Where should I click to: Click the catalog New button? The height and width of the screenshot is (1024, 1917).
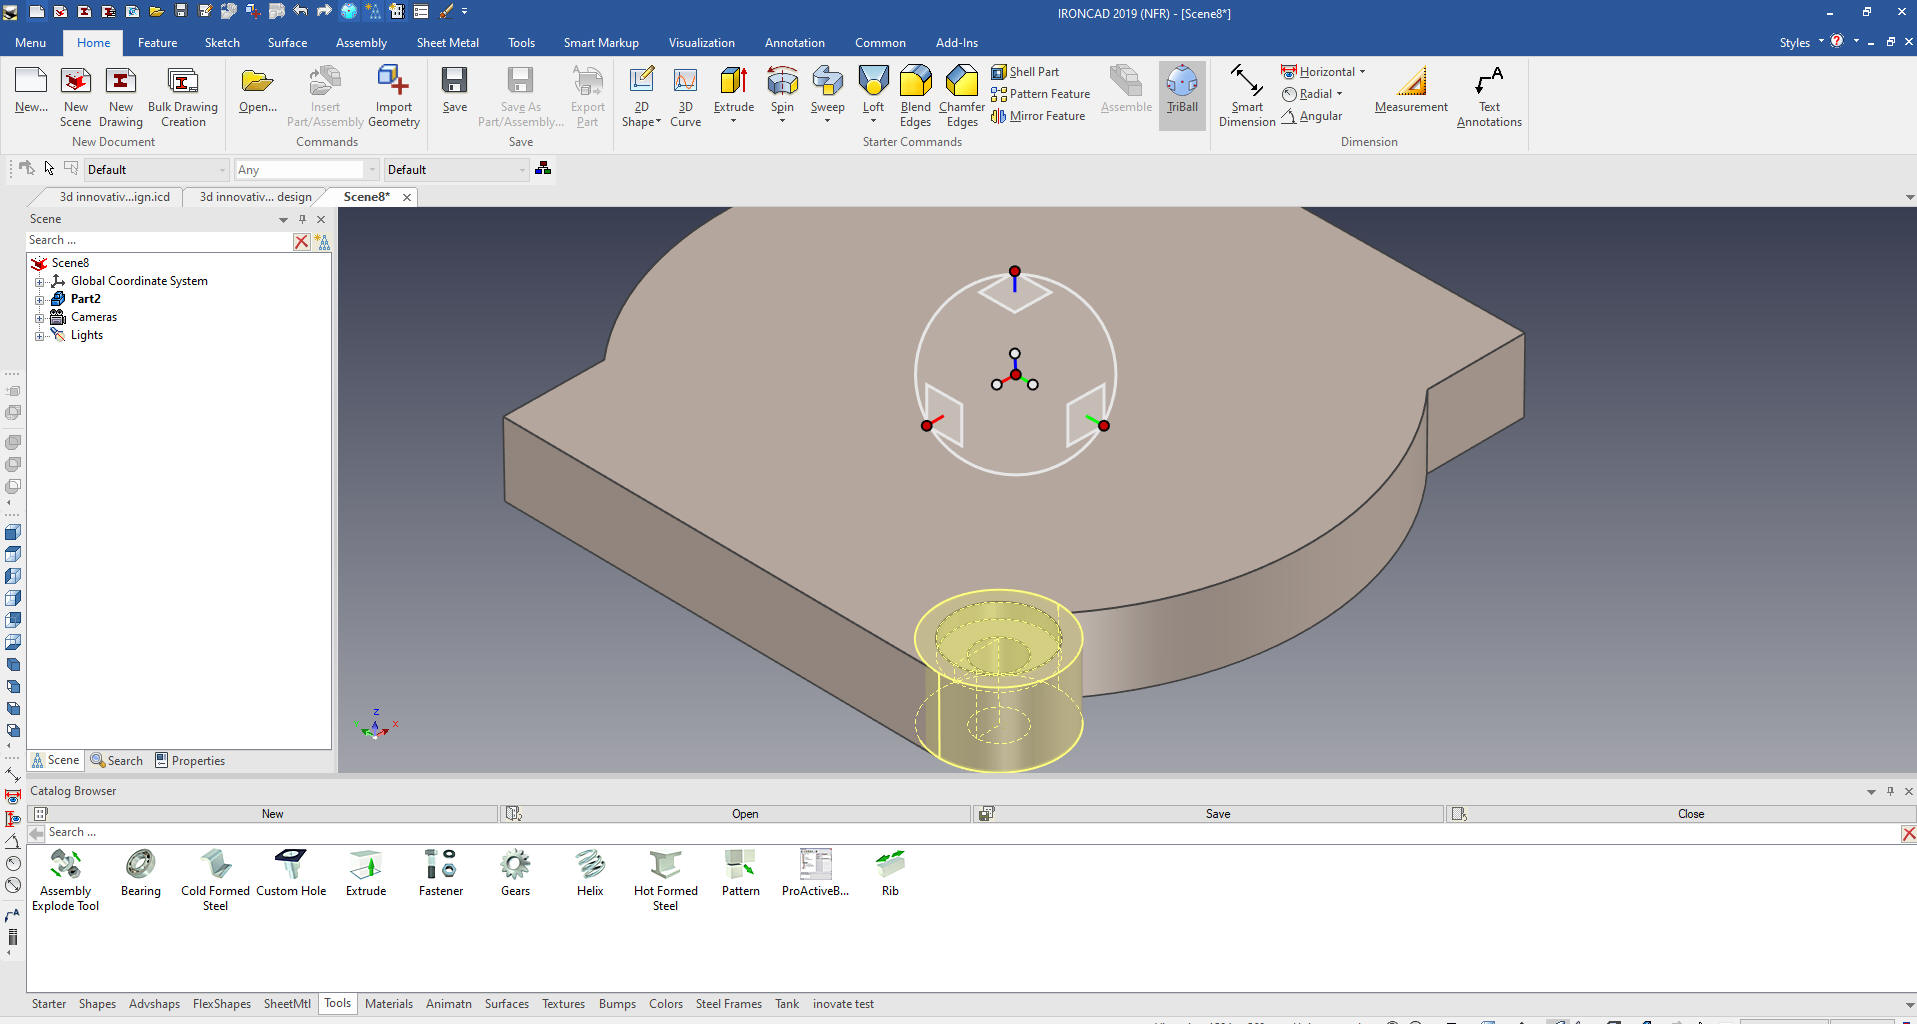coord(272,814)
